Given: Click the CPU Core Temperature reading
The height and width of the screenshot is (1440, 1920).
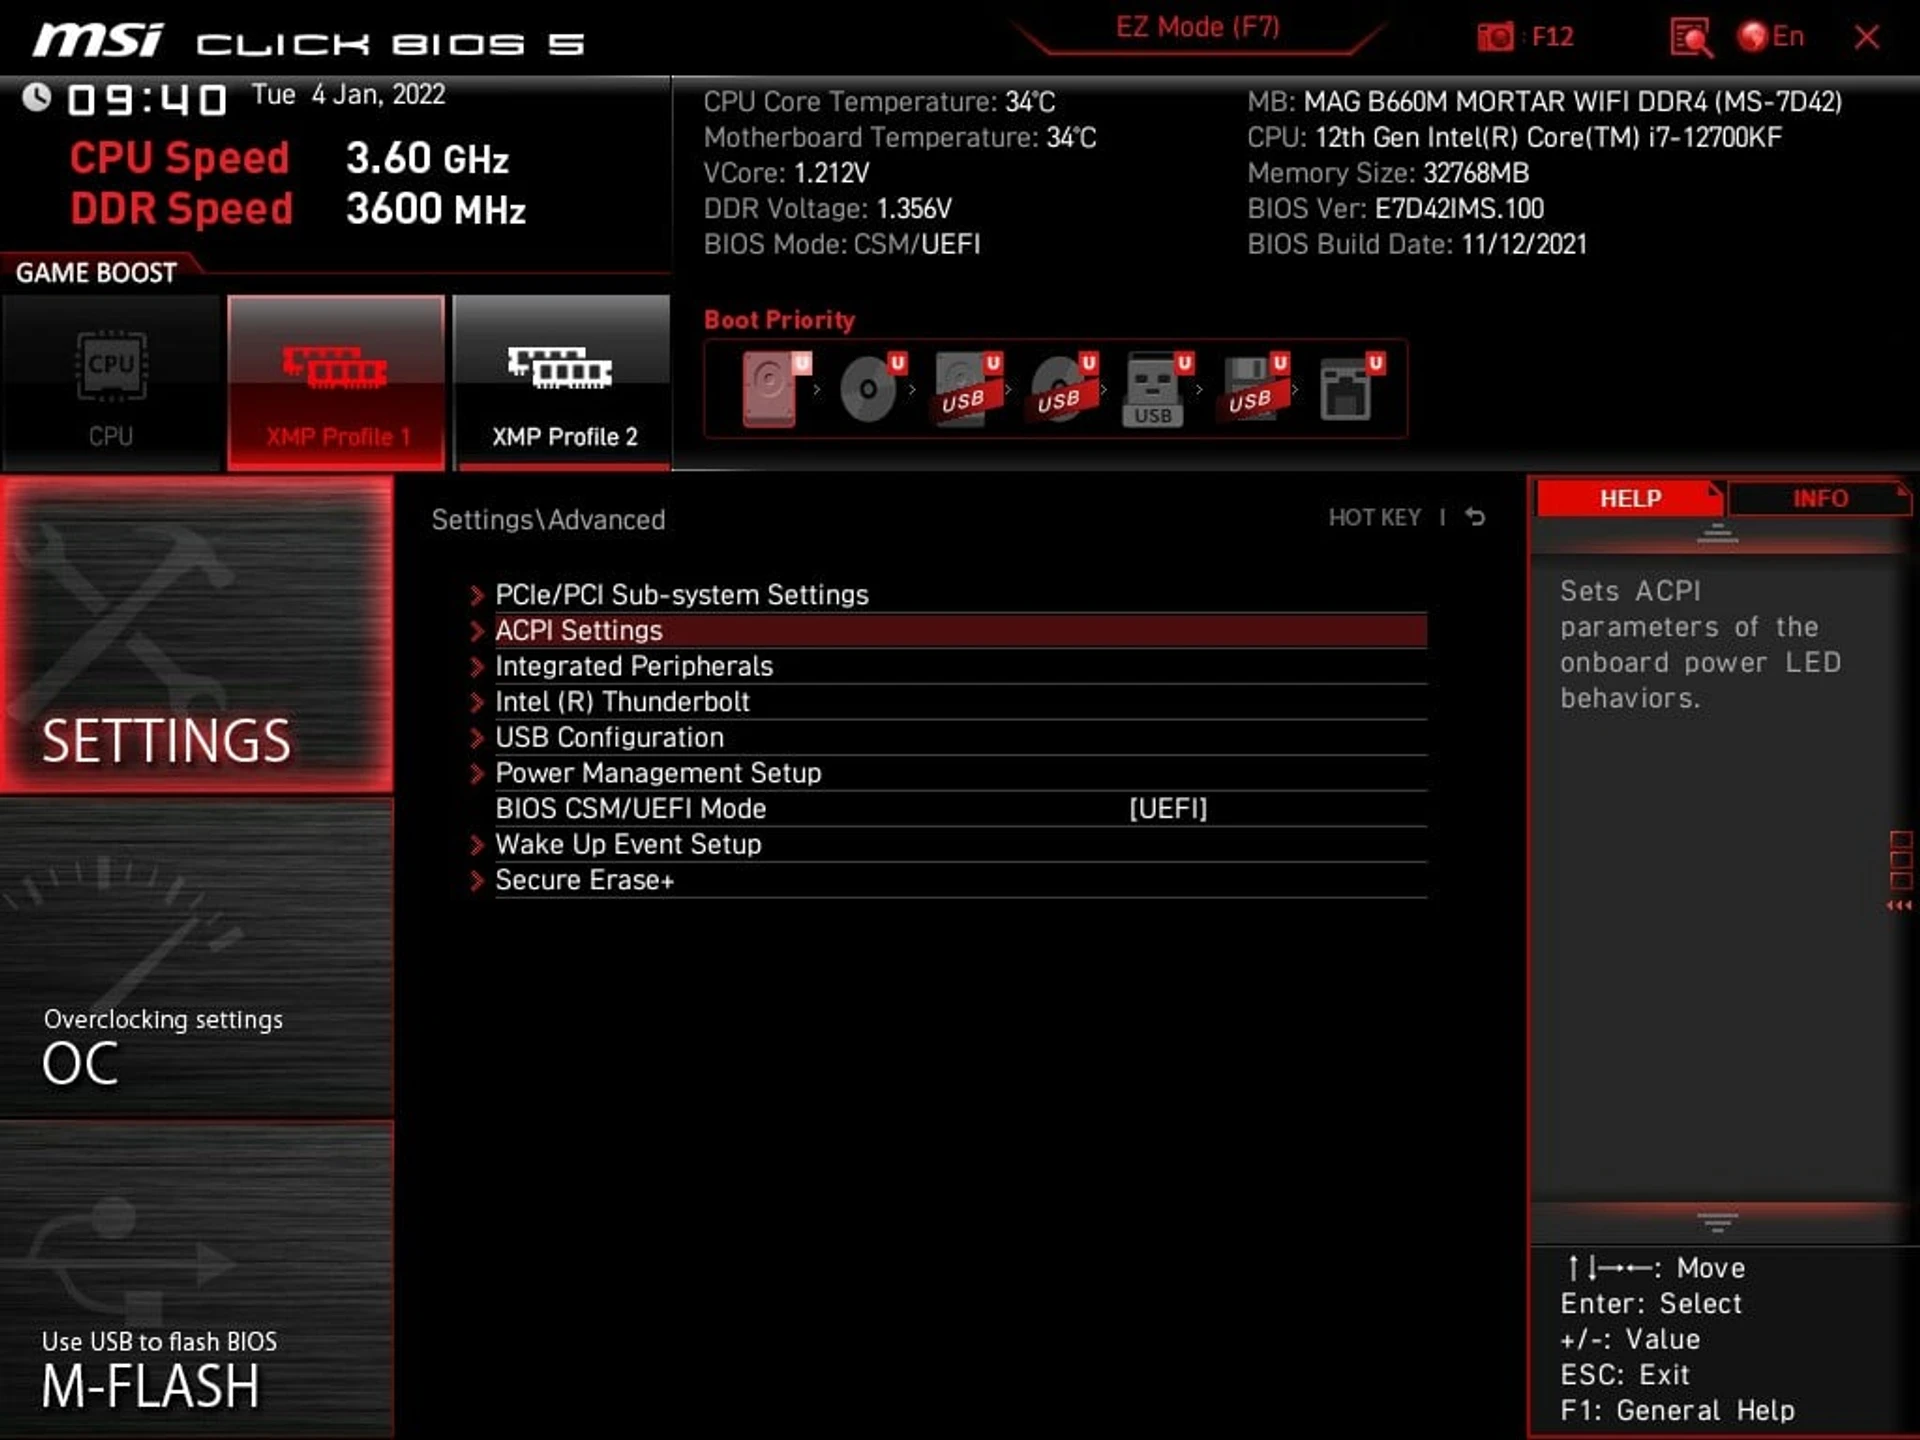Looking at the screenshot, I should pos(879,102).
